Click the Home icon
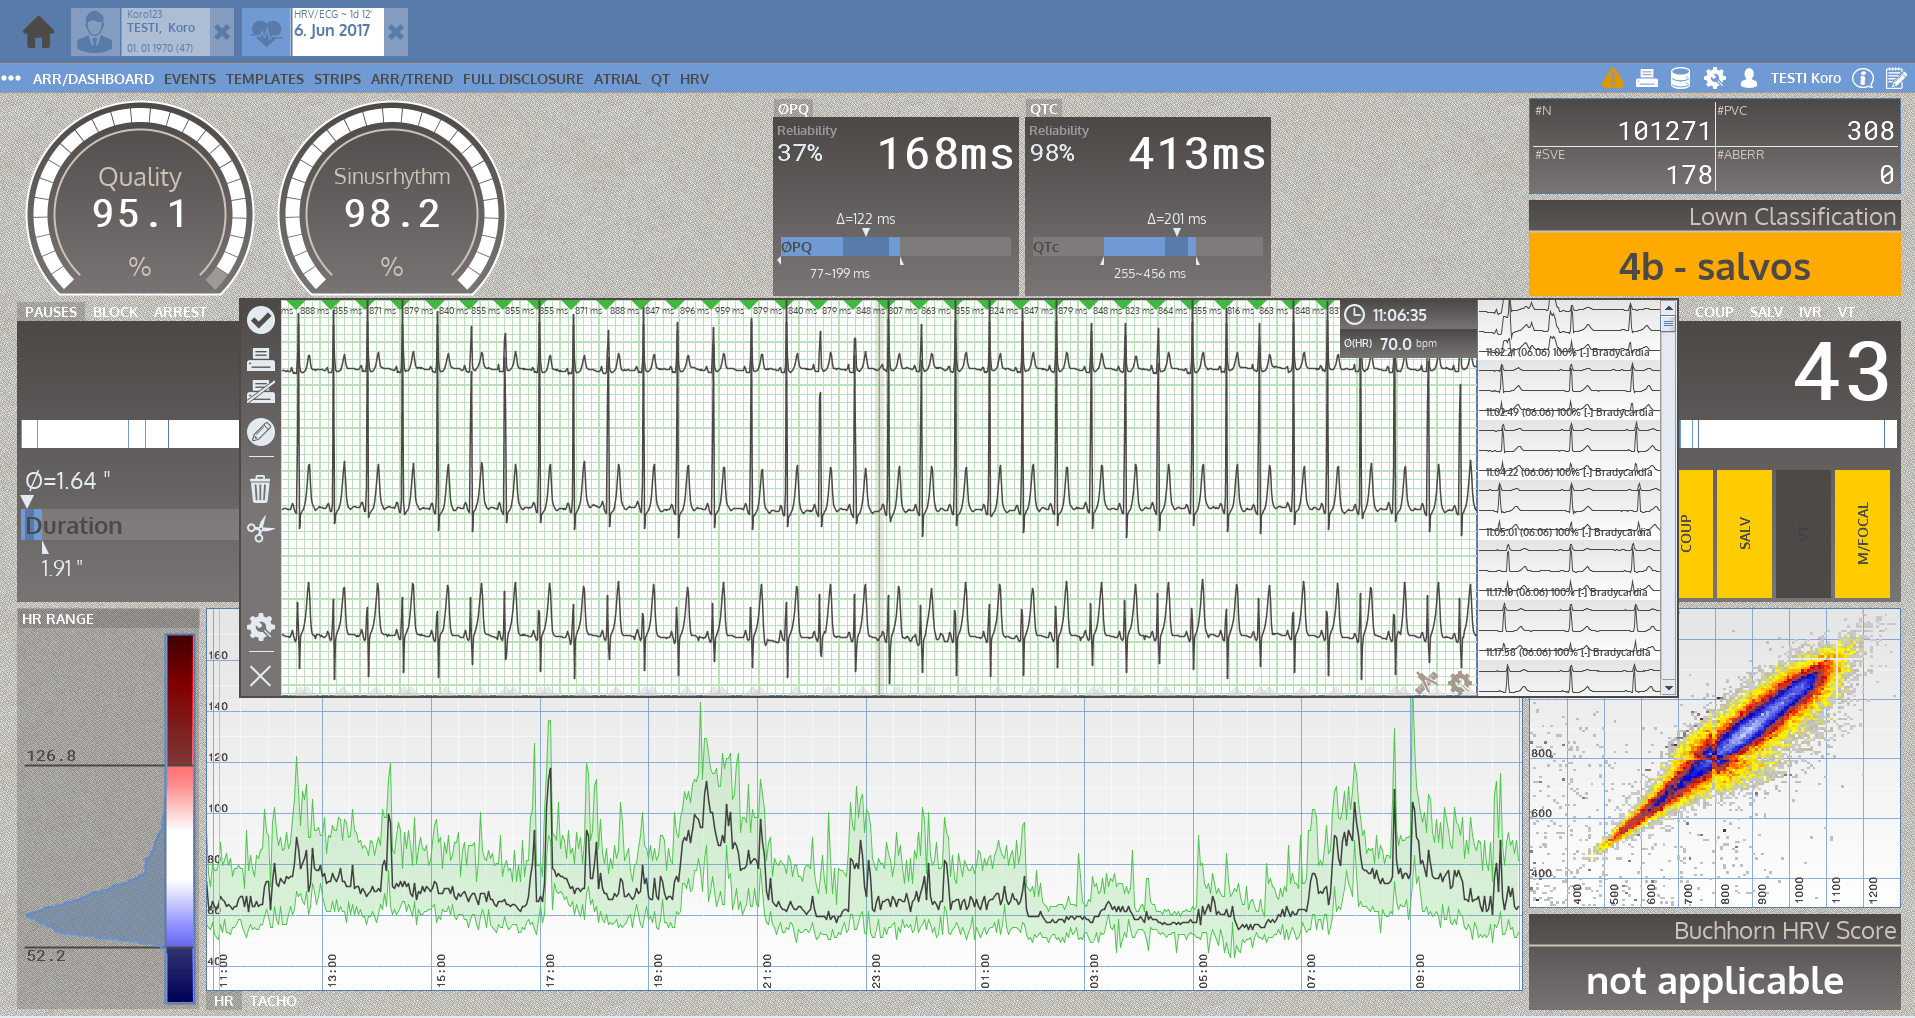The height and width of the screenshot is (1018, 1915). [39, 32]
